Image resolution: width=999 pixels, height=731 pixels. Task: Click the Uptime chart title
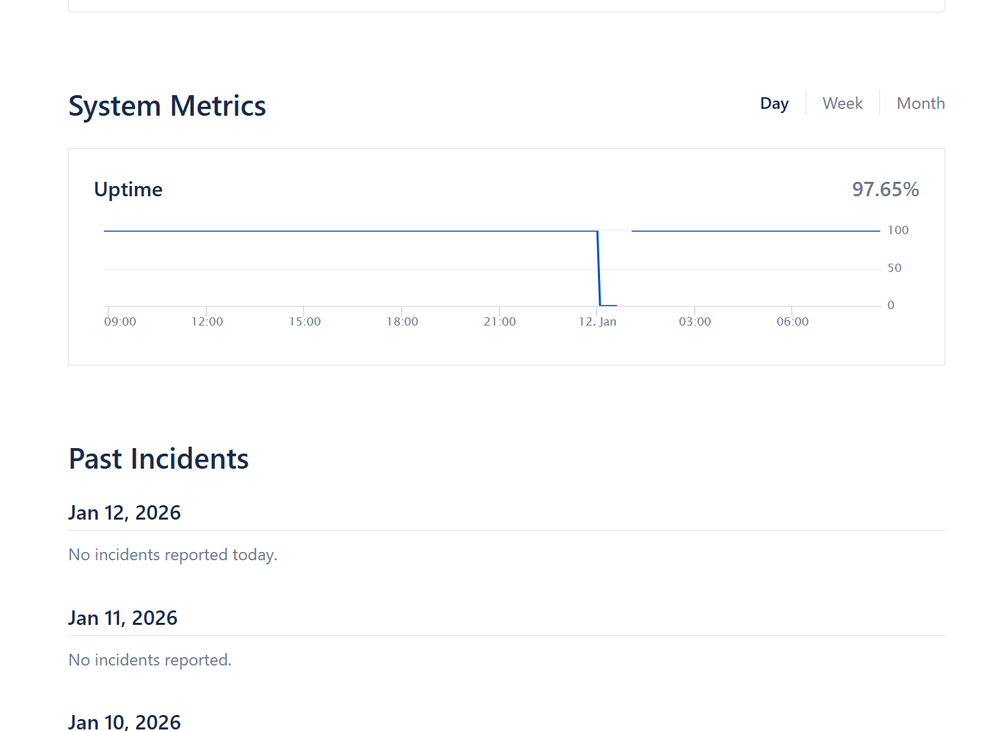(x=128, y=189)
